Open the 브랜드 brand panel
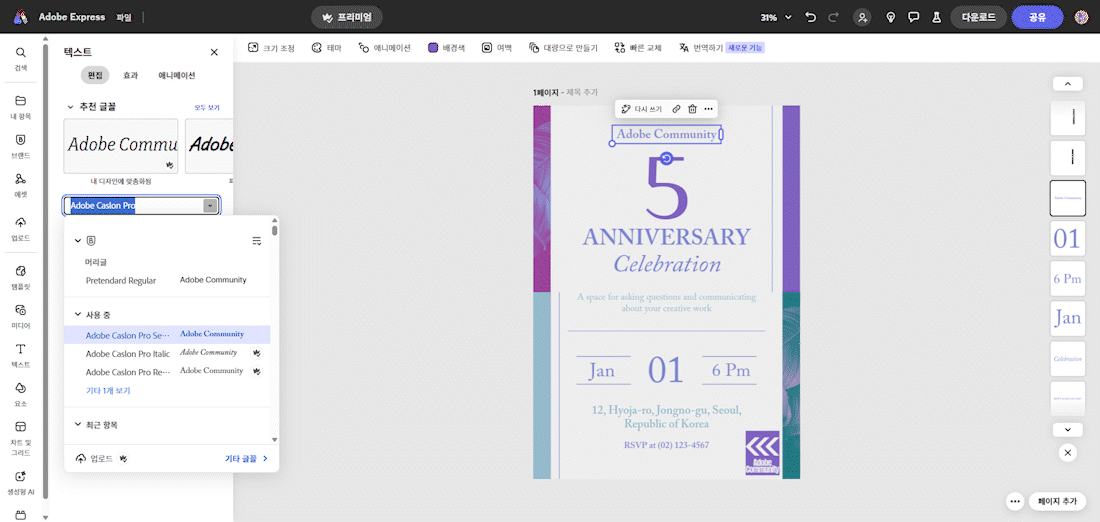Screen dimensions: 1100x522 coord(20,146)
